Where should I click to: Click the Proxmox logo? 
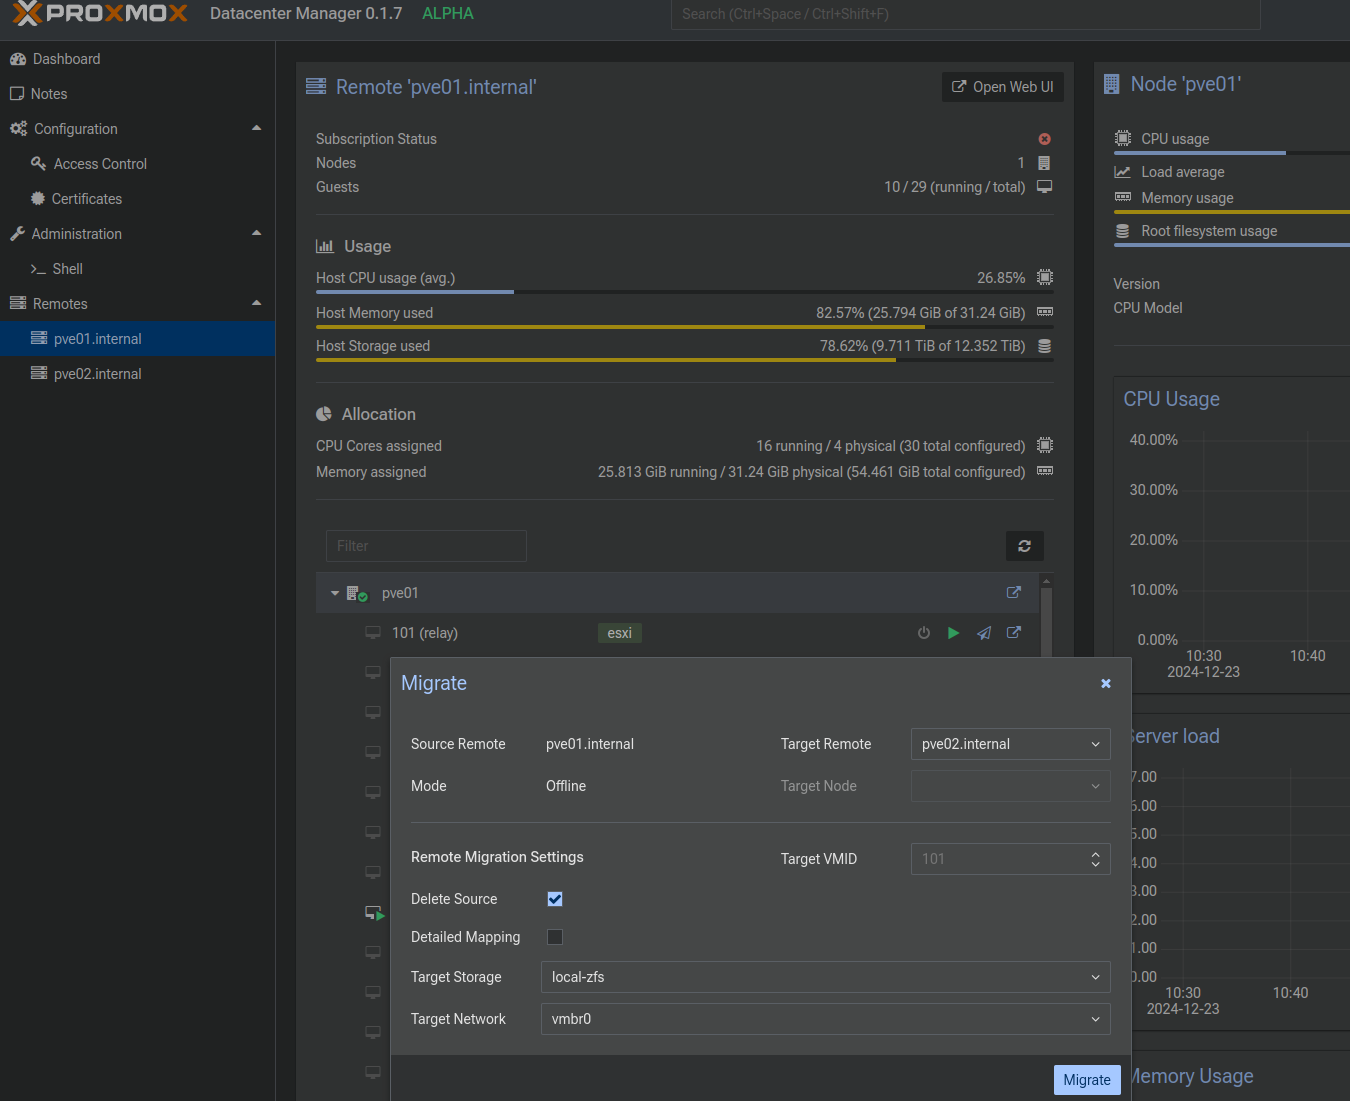[x=100, y=14]
